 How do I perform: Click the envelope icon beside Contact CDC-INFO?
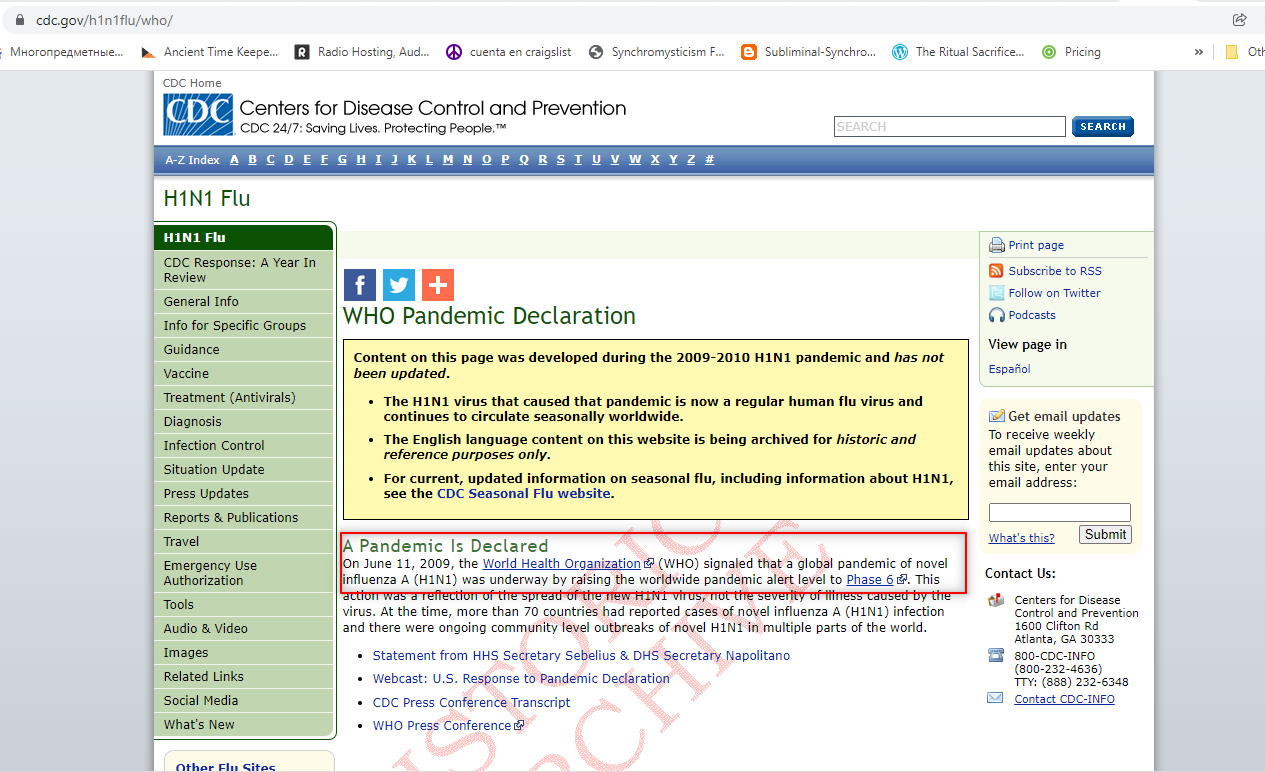pos(995,698)
